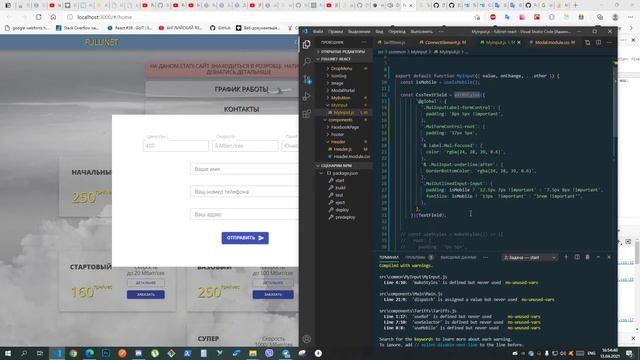Expand the Image folder
This screenshot has height=360, width=640.
(337, 83)
